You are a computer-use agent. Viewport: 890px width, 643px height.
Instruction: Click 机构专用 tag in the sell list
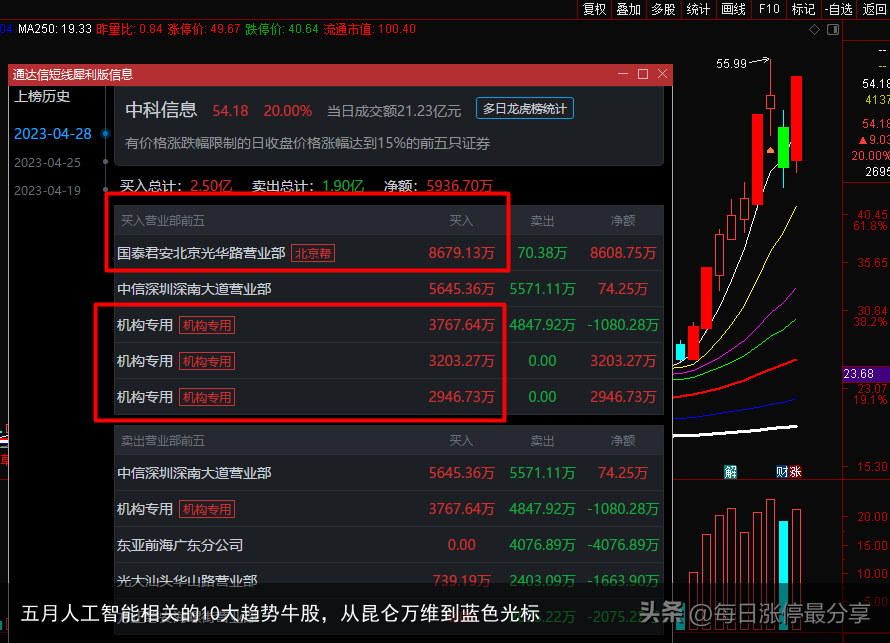pyautogui.click(x=207, y=509)
